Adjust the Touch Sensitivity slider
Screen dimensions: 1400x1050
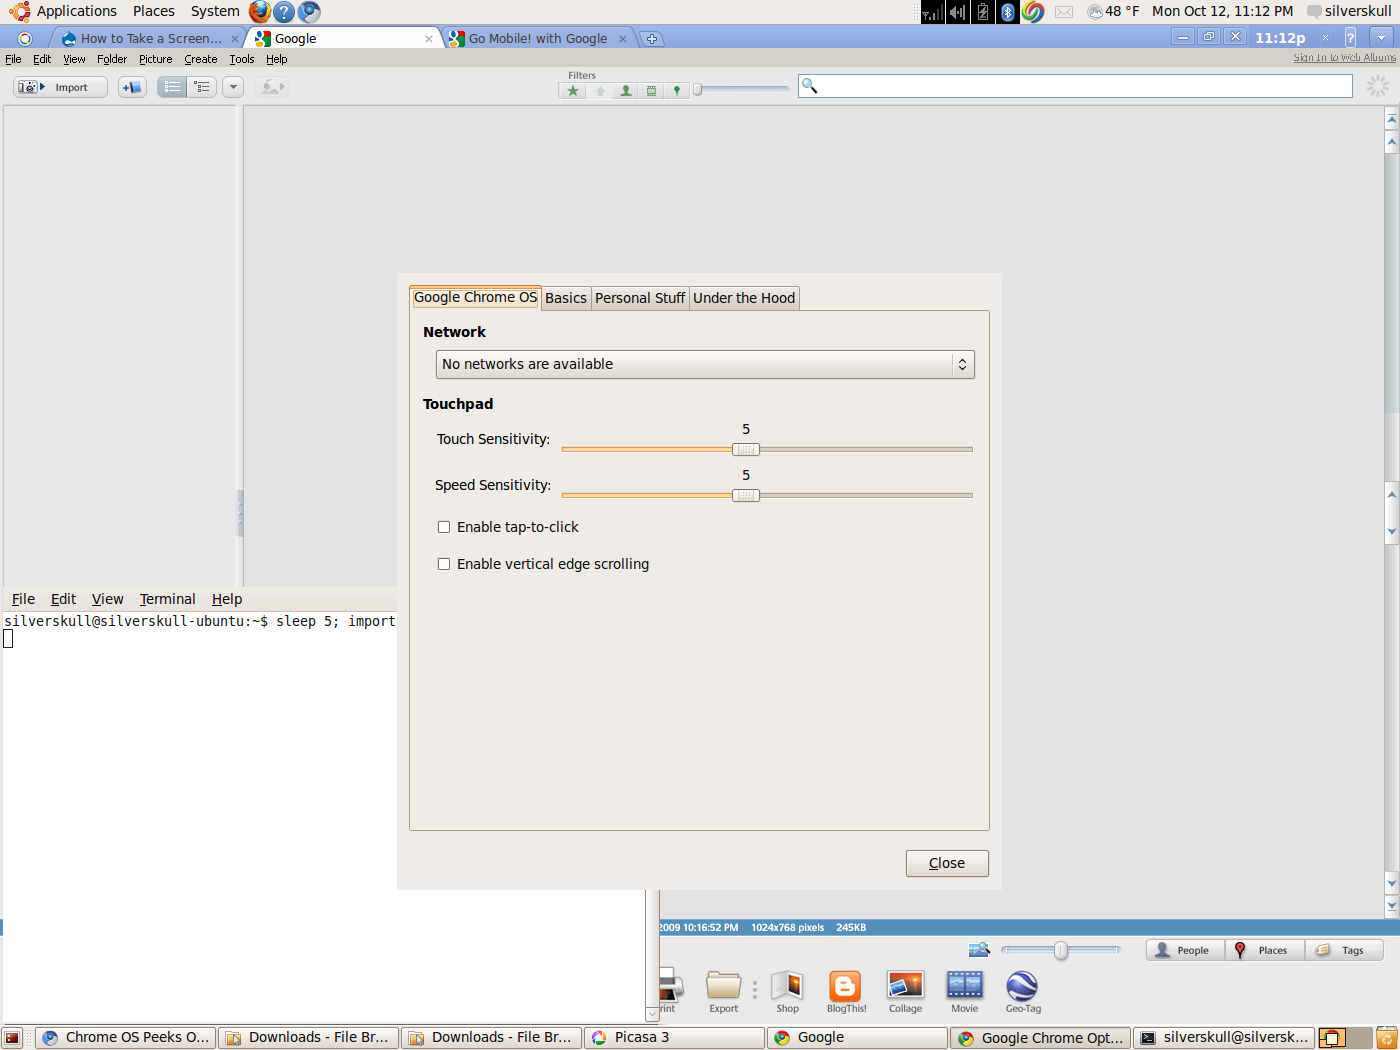[x=746, y=449]
